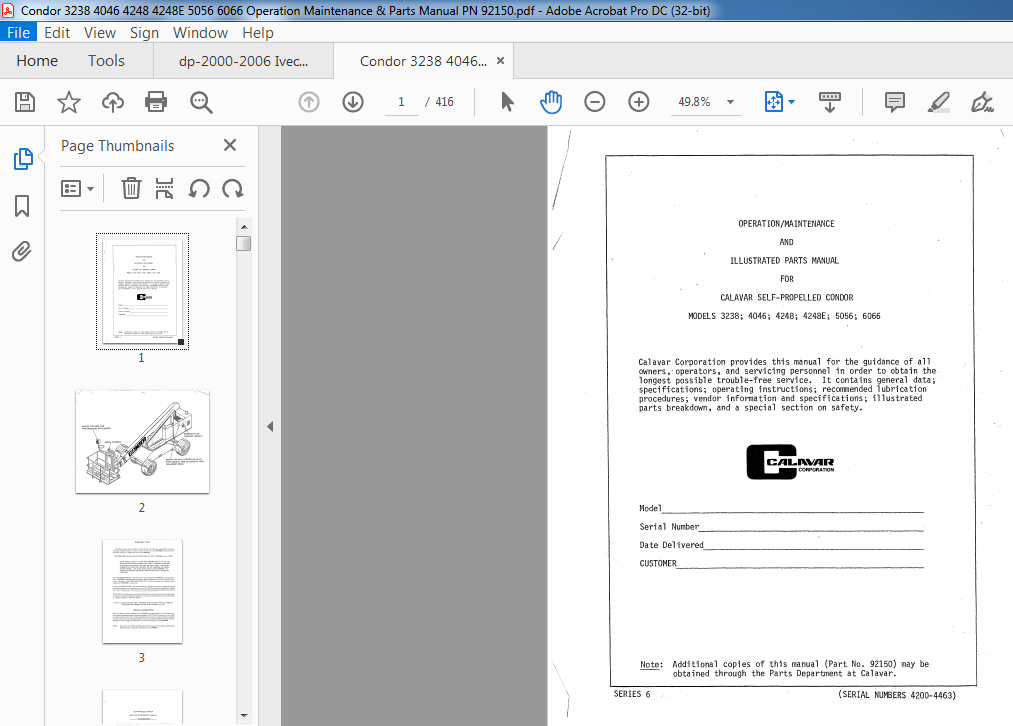Viewport: 1013px width, 726px height.
Task: Open the Sign document tool
Action: click(x=982, y=102)
